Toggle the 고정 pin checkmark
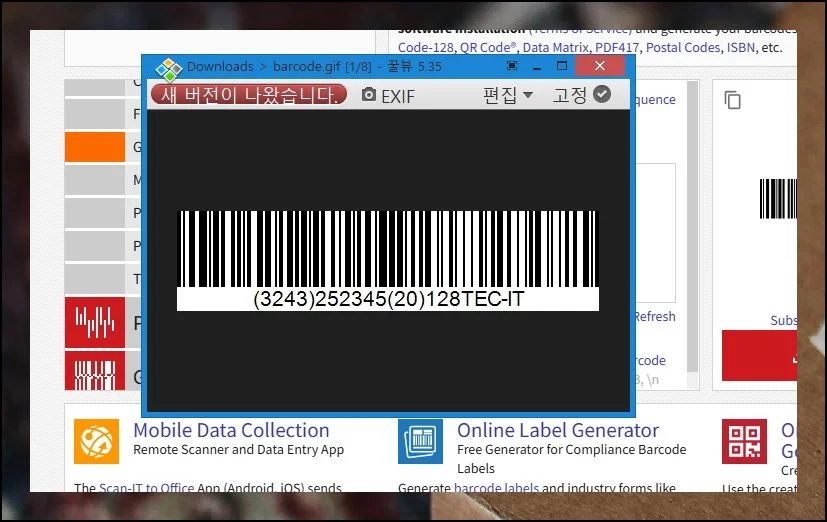Viewport: 827px width, 522px height. [601, 94]
